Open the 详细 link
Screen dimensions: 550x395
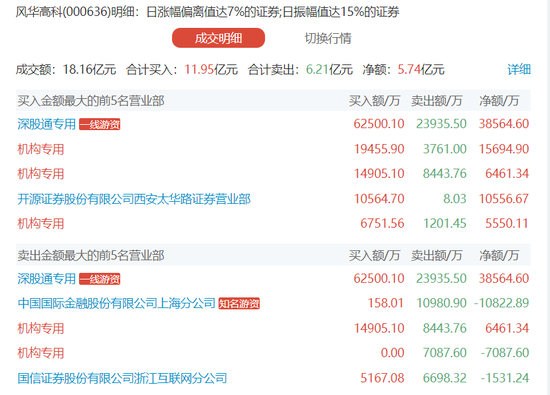(519, 69)
